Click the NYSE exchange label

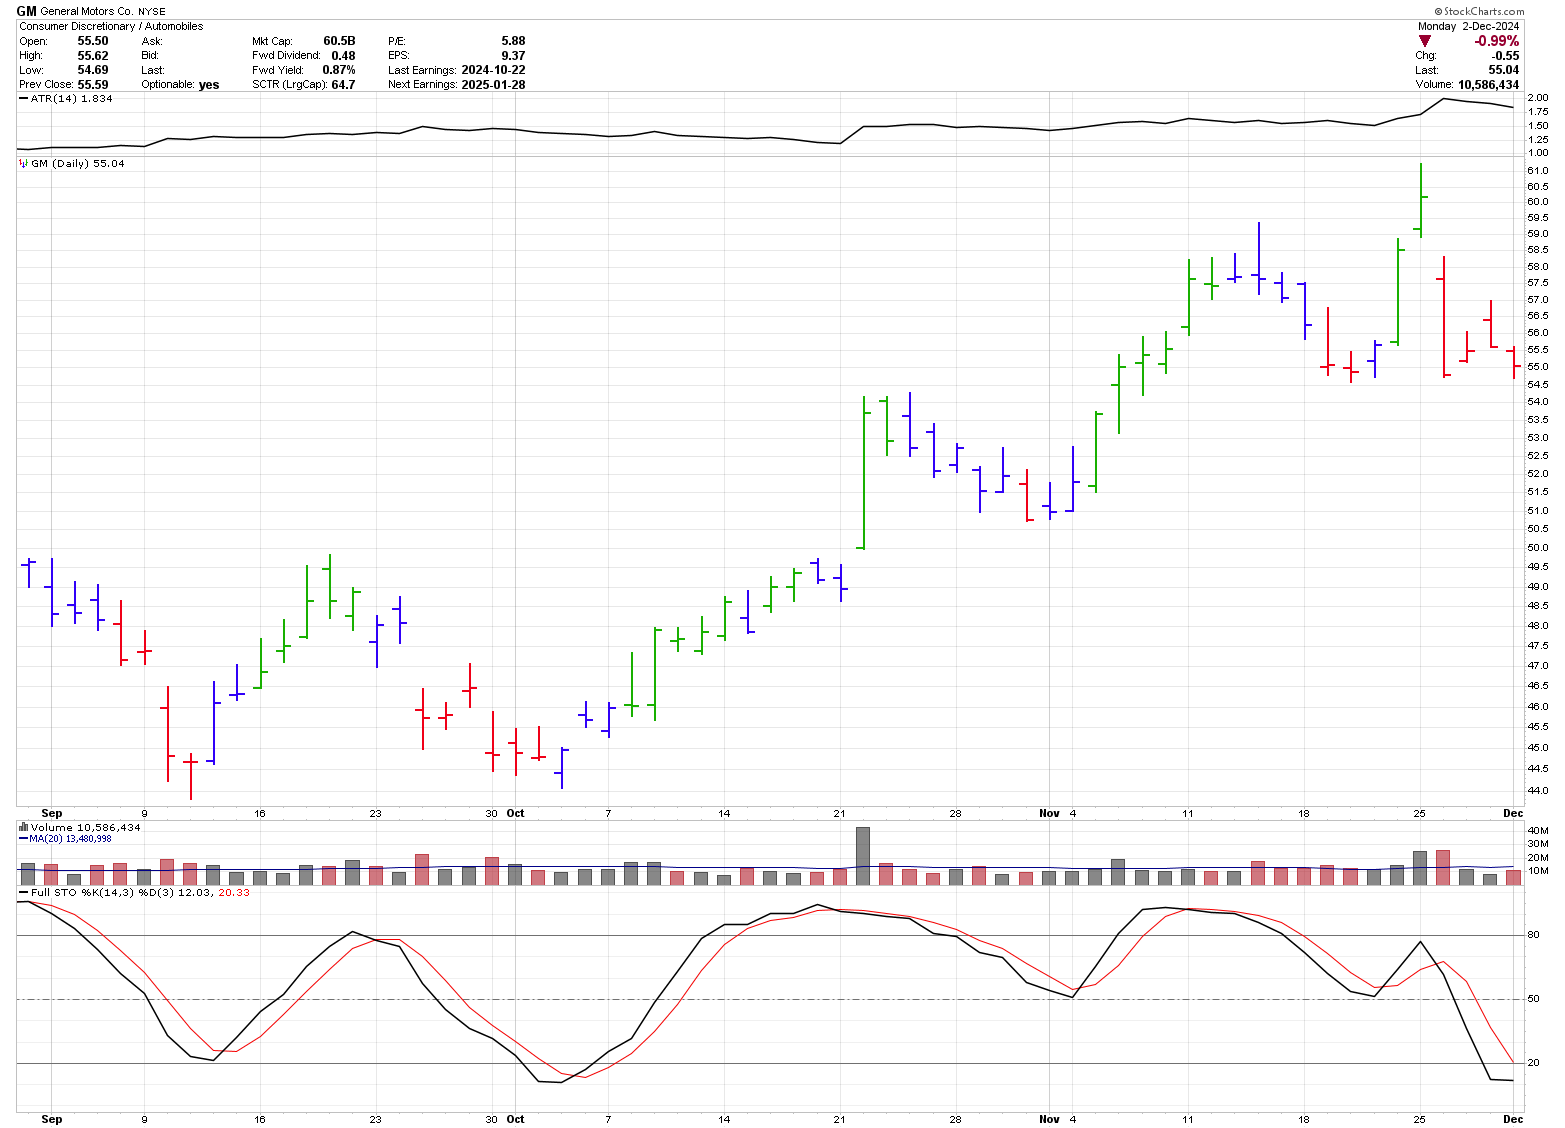[x=152, y=12]
